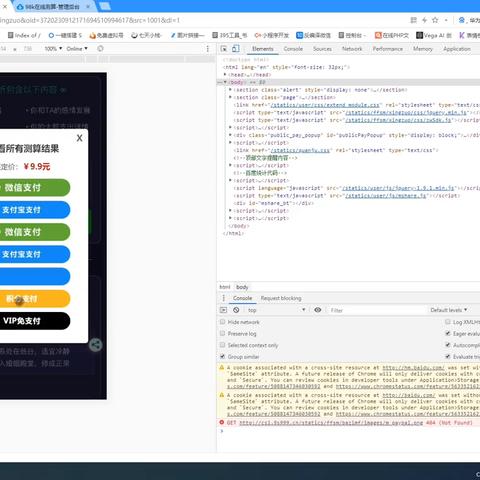
Task: Enable the Preserve log checkbox
Action: (x=222, y=333)
